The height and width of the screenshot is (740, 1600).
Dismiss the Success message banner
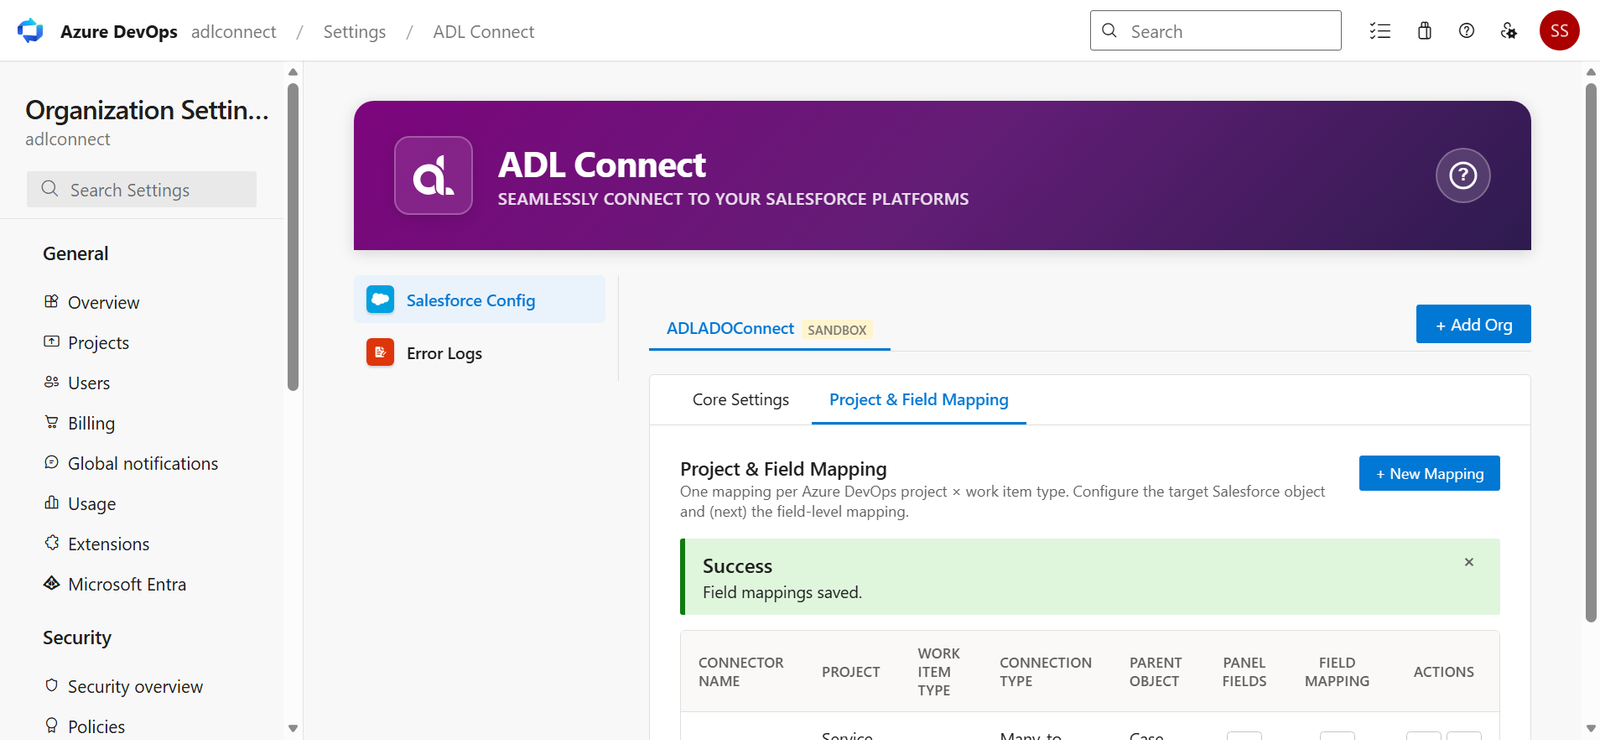click(1469, 562)
